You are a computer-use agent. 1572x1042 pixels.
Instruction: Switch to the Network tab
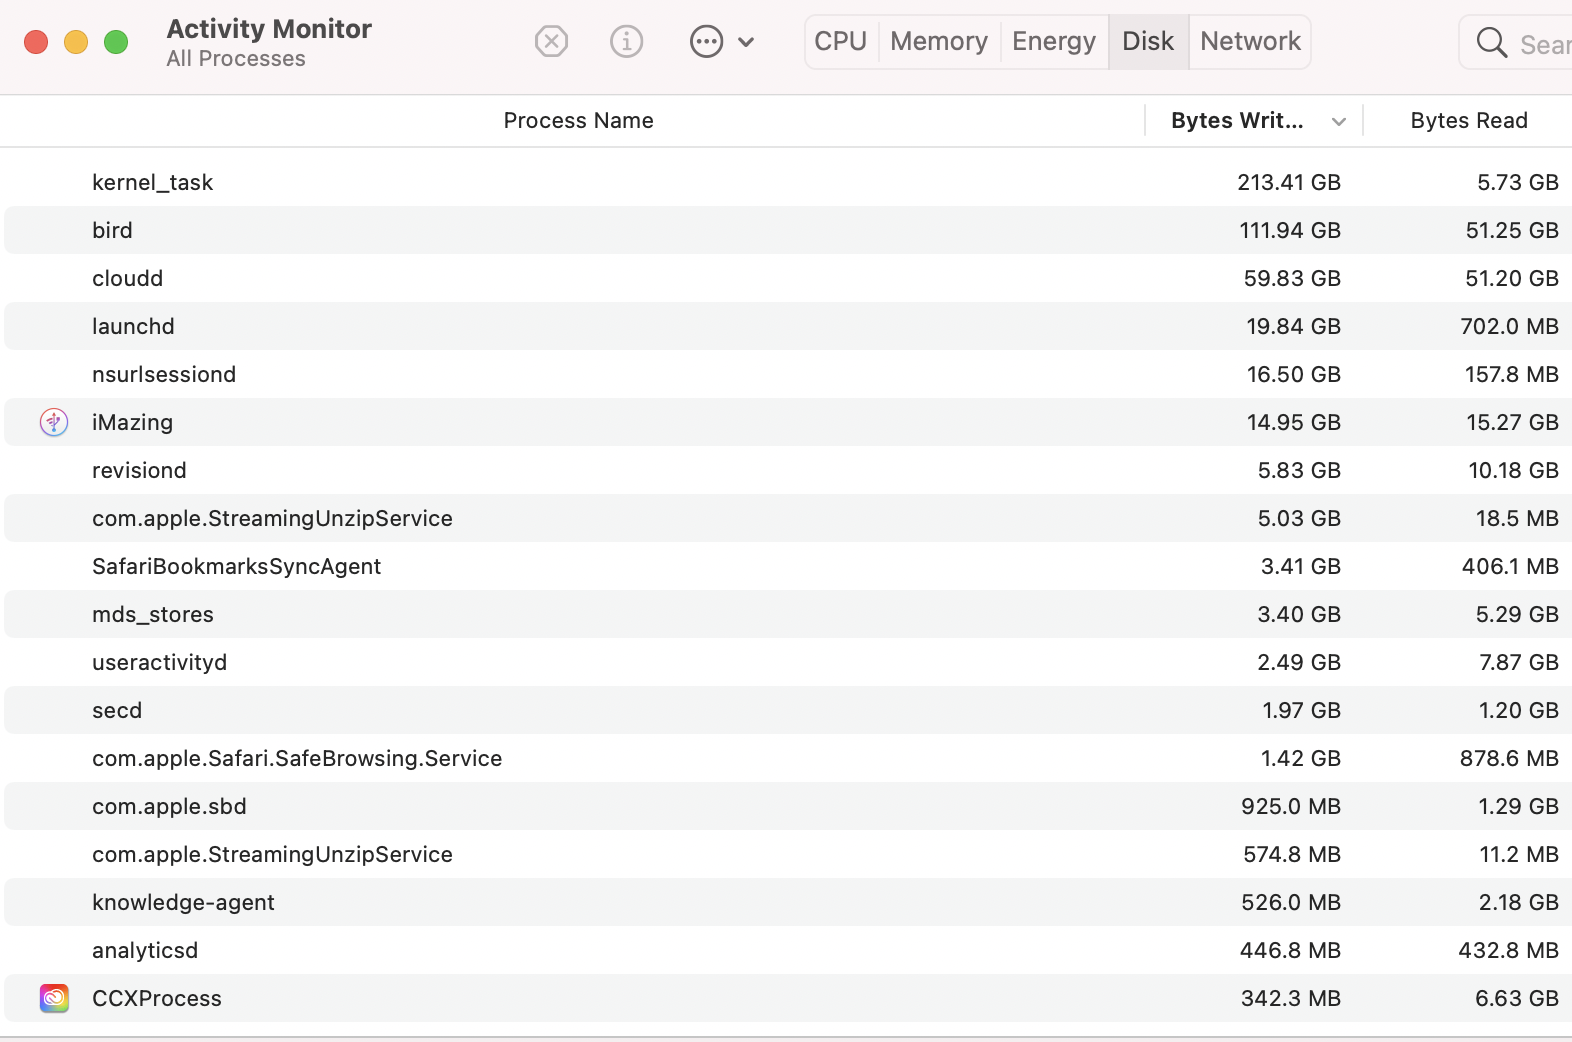tap(1250, 42)
